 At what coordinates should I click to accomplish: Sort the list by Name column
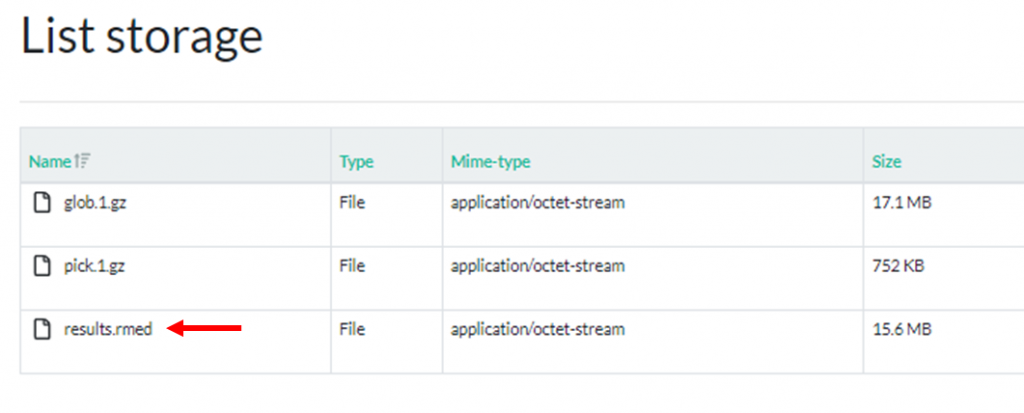50,161
